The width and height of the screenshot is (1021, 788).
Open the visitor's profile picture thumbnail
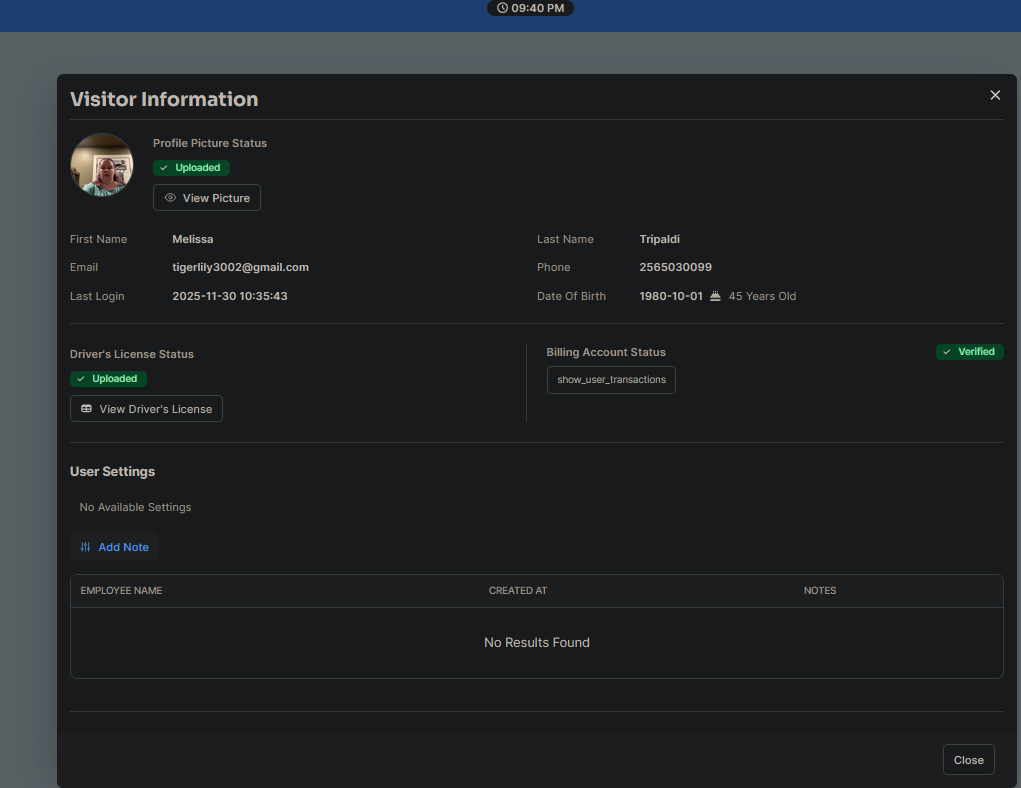[x=102, y=165]
